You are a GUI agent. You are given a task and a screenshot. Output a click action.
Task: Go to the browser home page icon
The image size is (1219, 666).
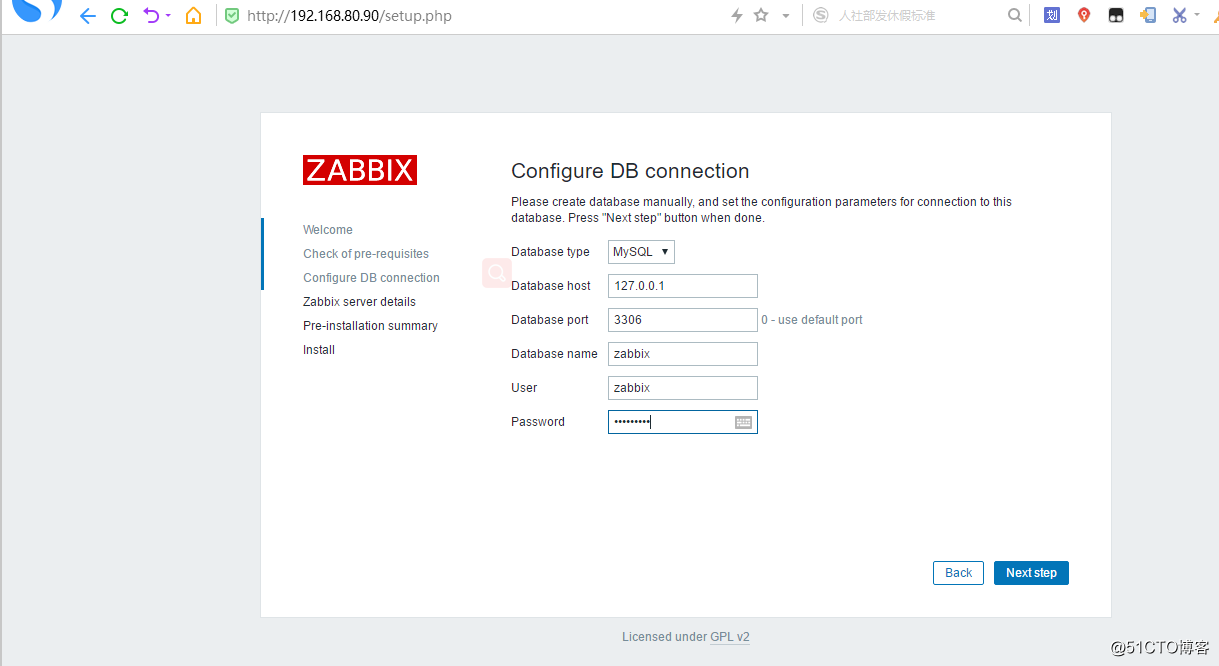point(194,16)
